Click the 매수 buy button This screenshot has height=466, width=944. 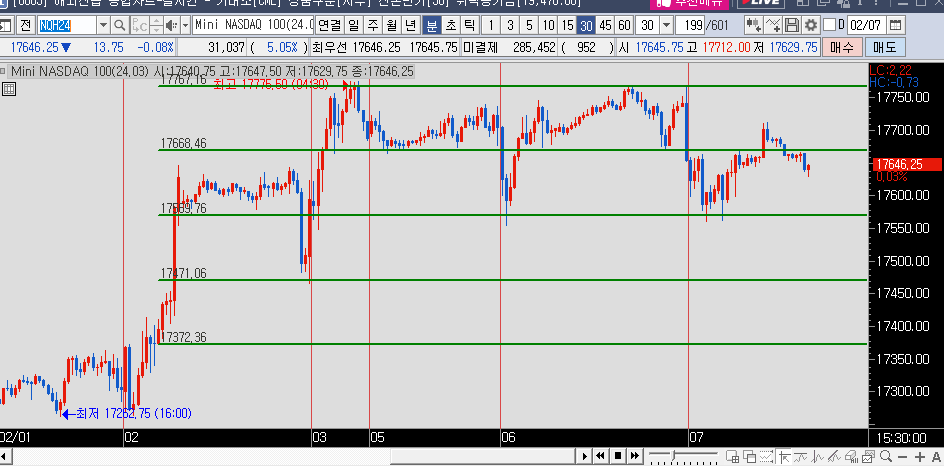841,47
